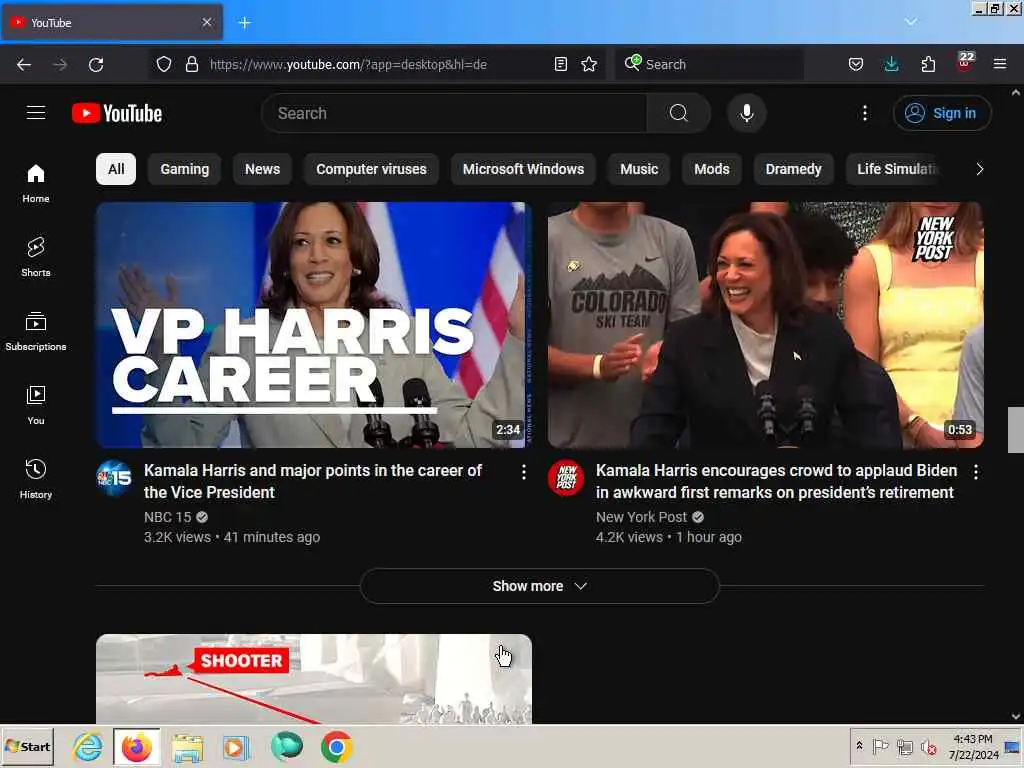1024x768 pixels.
Task: Open New York Post channel name link
Action: [x=641, y=517]
